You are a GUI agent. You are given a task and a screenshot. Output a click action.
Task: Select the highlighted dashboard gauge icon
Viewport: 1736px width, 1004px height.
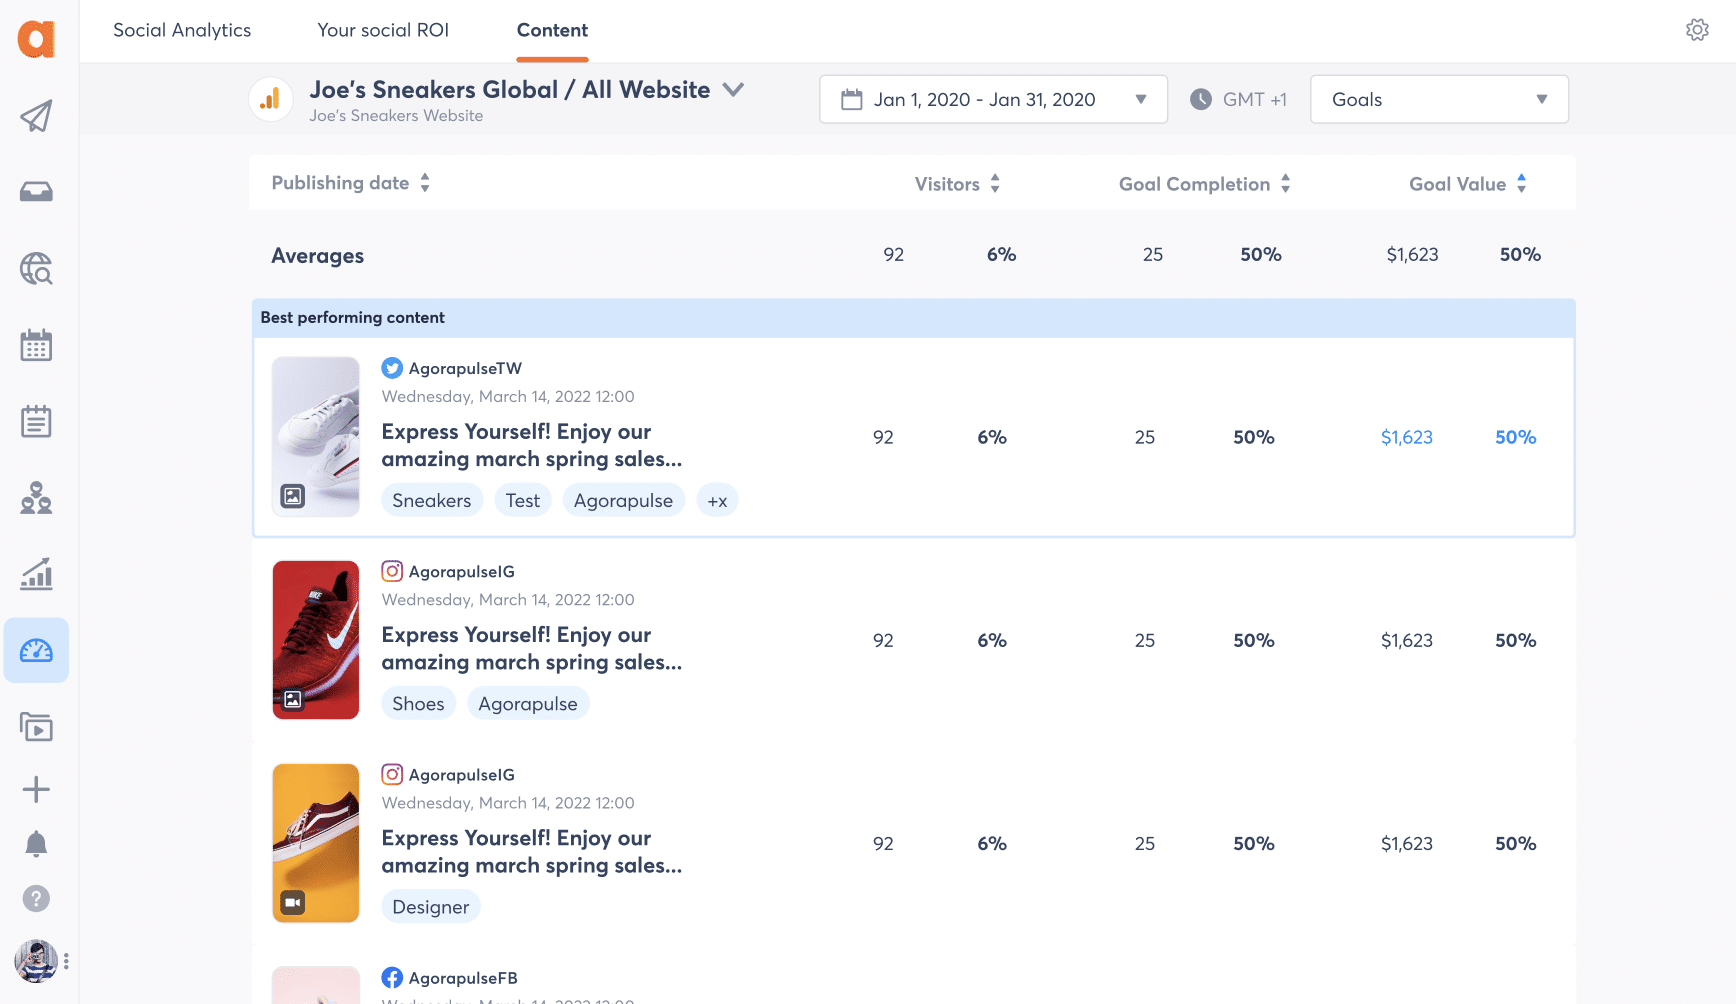pos(36,651)
